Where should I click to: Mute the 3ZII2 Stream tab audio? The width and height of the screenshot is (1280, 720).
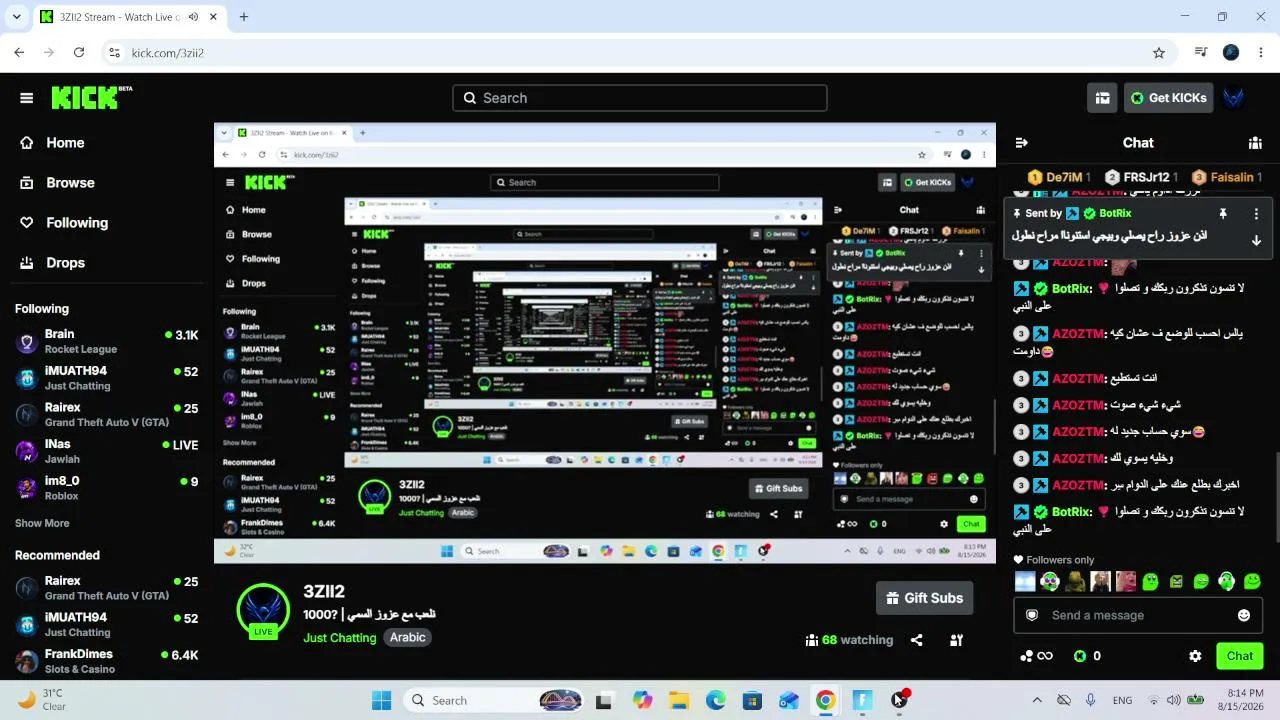click(x=193, y=17)
